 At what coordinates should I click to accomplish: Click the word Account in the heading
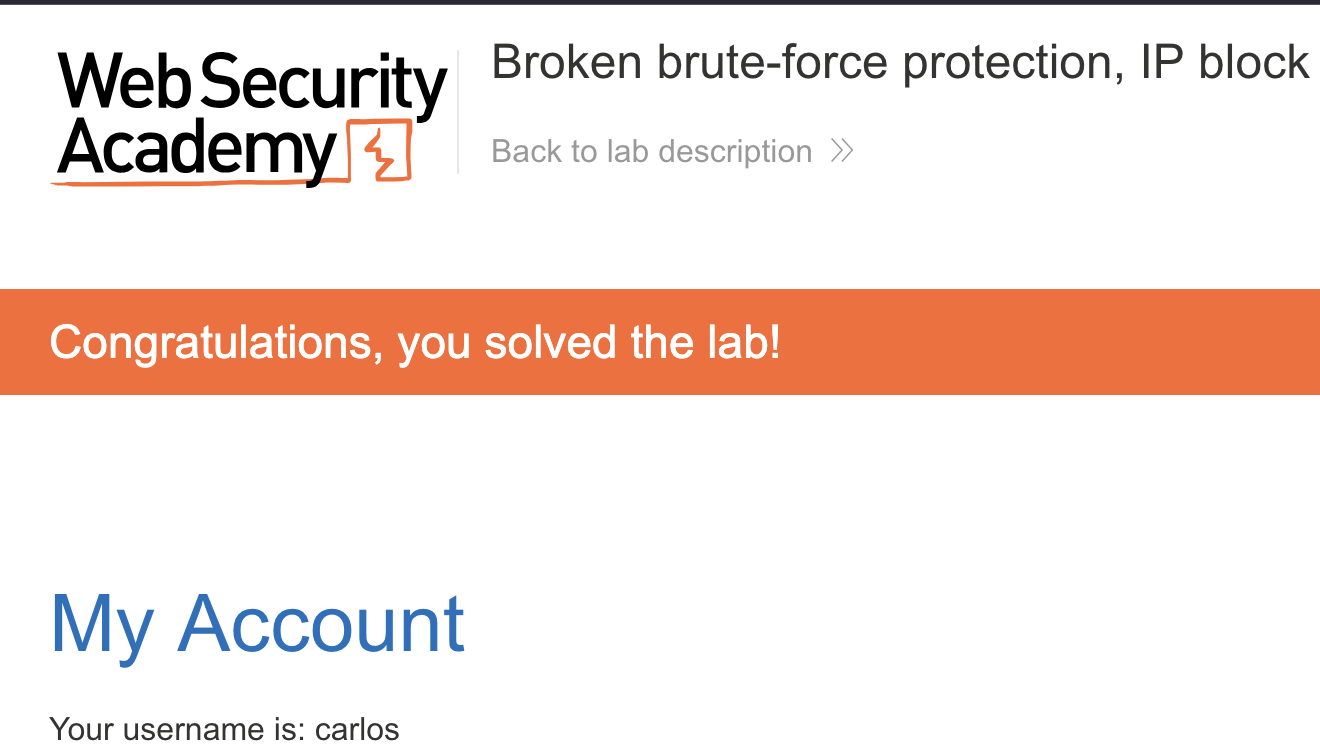(x=321, y=624)
